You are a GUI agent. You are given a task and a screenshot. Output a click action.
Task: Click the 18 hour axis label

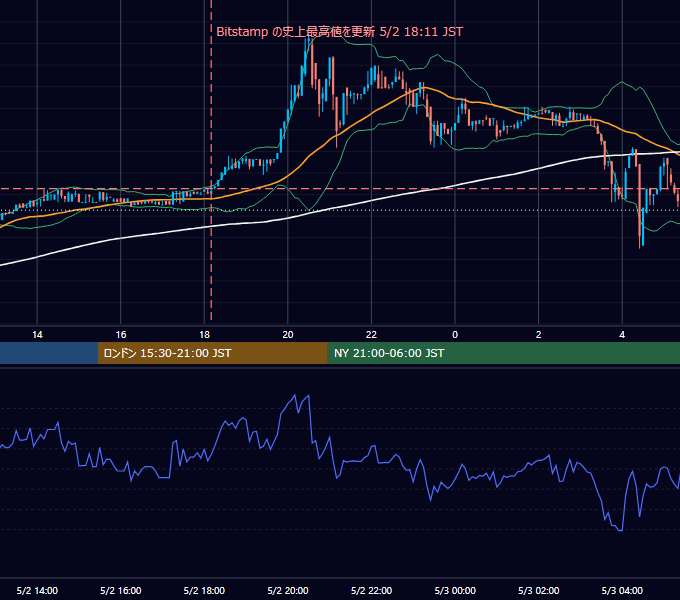coord(204,335)
